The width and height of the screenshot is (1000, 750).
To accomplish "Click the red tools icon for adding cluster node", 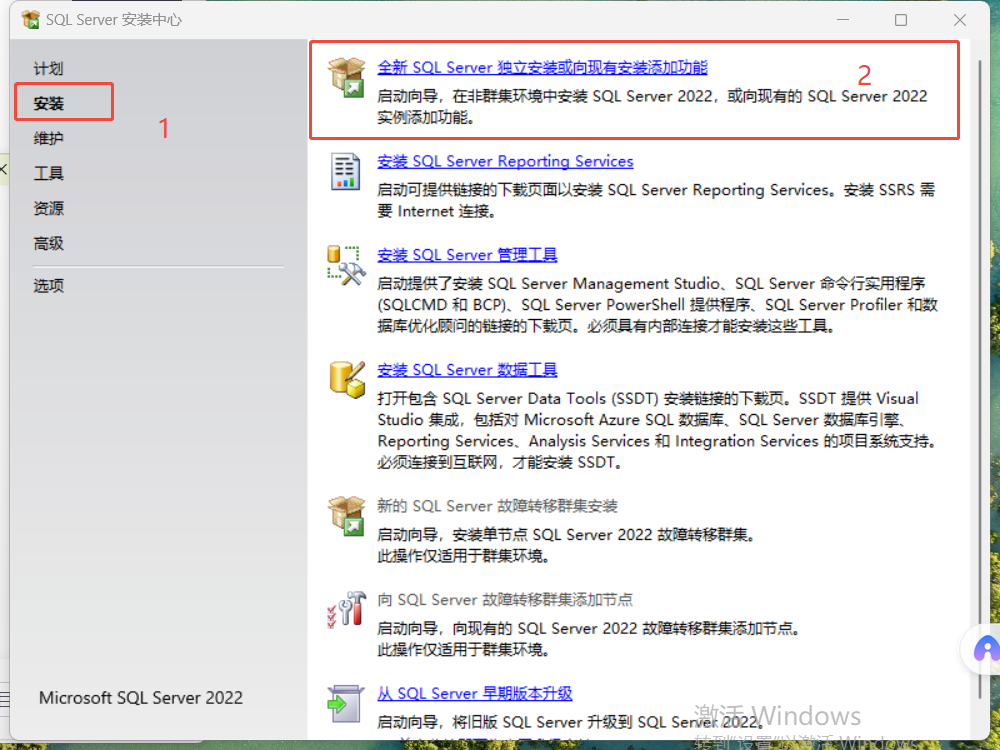I will click(345, 610).
